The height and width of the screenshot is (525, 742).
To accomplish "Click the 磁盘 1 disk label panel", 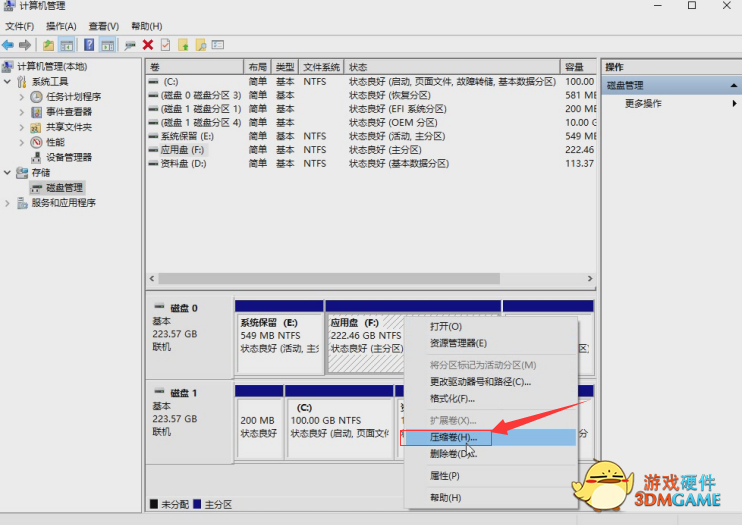I will 189,422.
